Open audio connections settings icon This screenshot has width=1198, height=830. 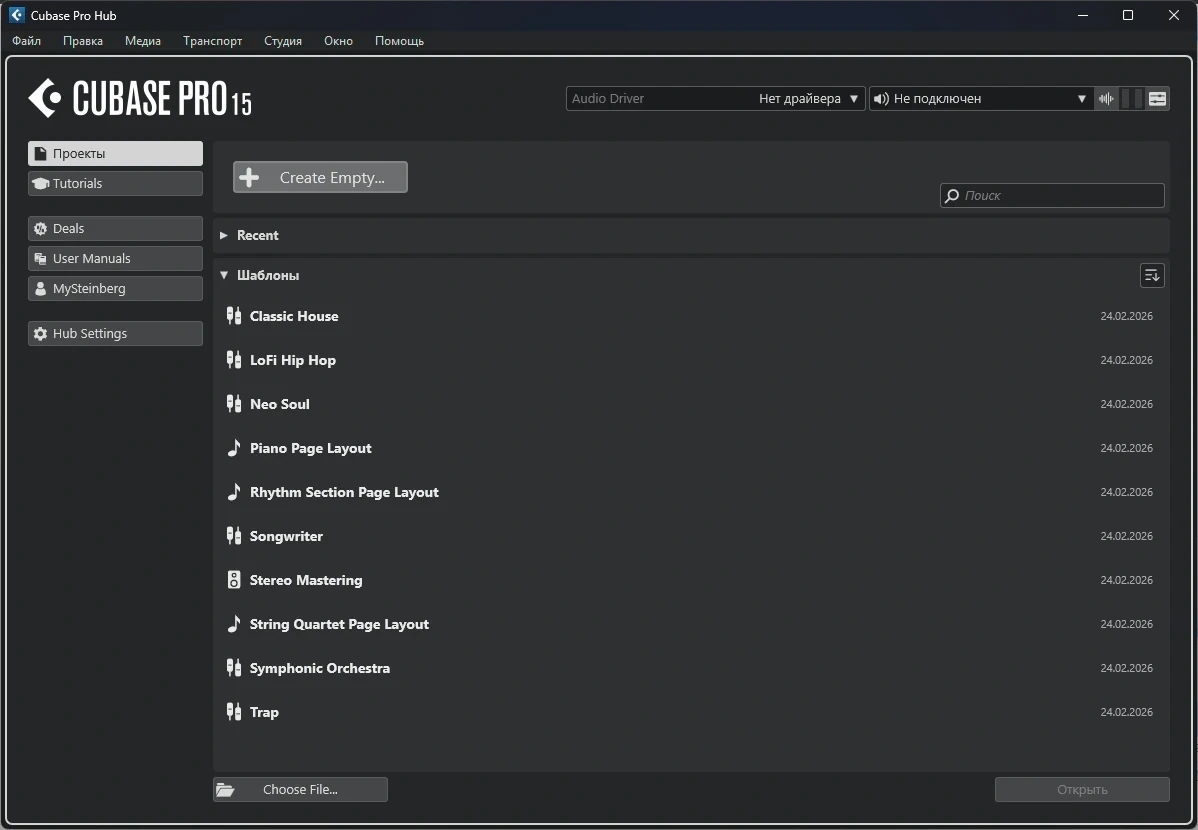(x=1158, y=99)
